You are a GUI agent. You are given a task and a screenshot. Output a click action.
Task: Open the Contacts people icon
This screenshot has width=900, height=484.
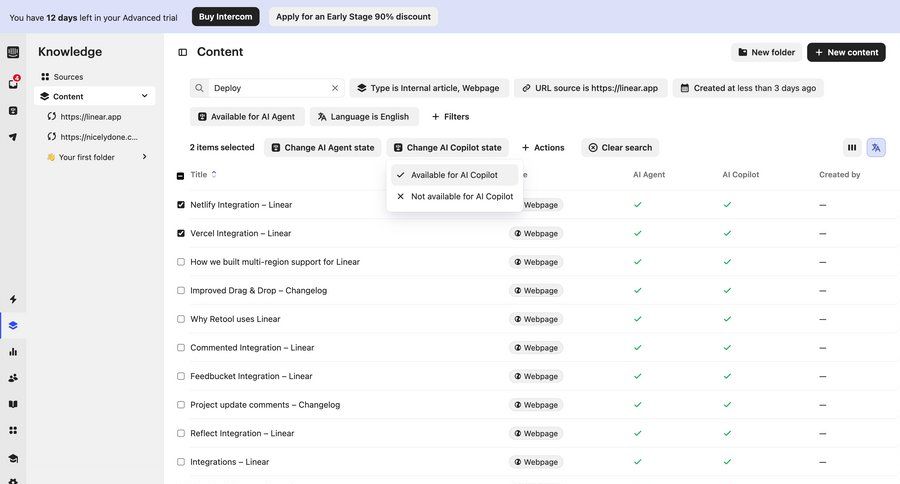[x=13, y=378]
